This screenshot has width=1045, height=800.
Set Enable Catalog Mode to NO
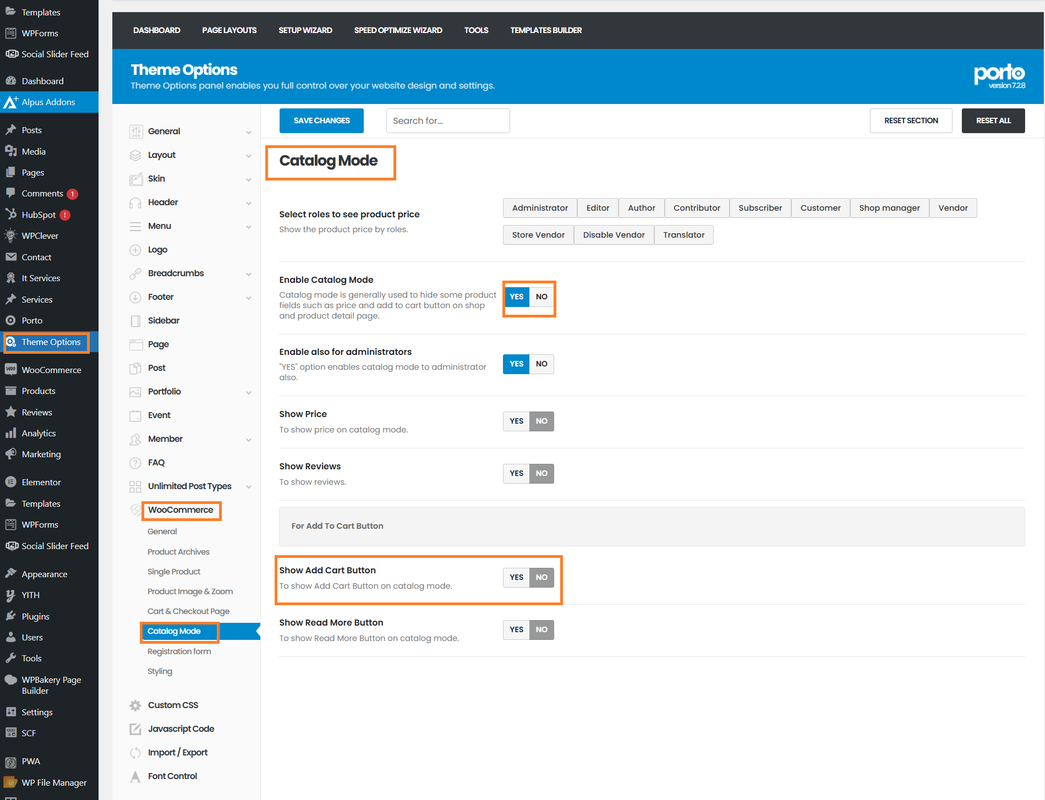point(541,297)
